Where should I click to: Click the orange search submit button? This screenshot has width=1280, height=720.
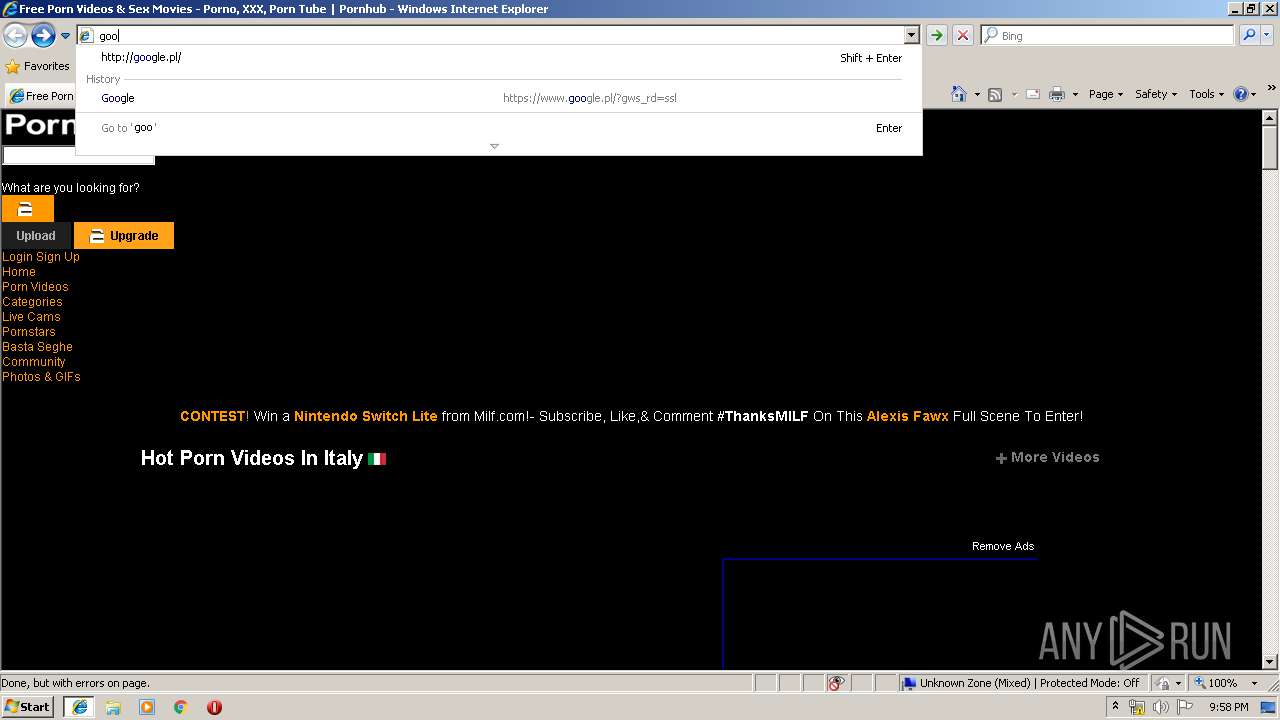27,209
